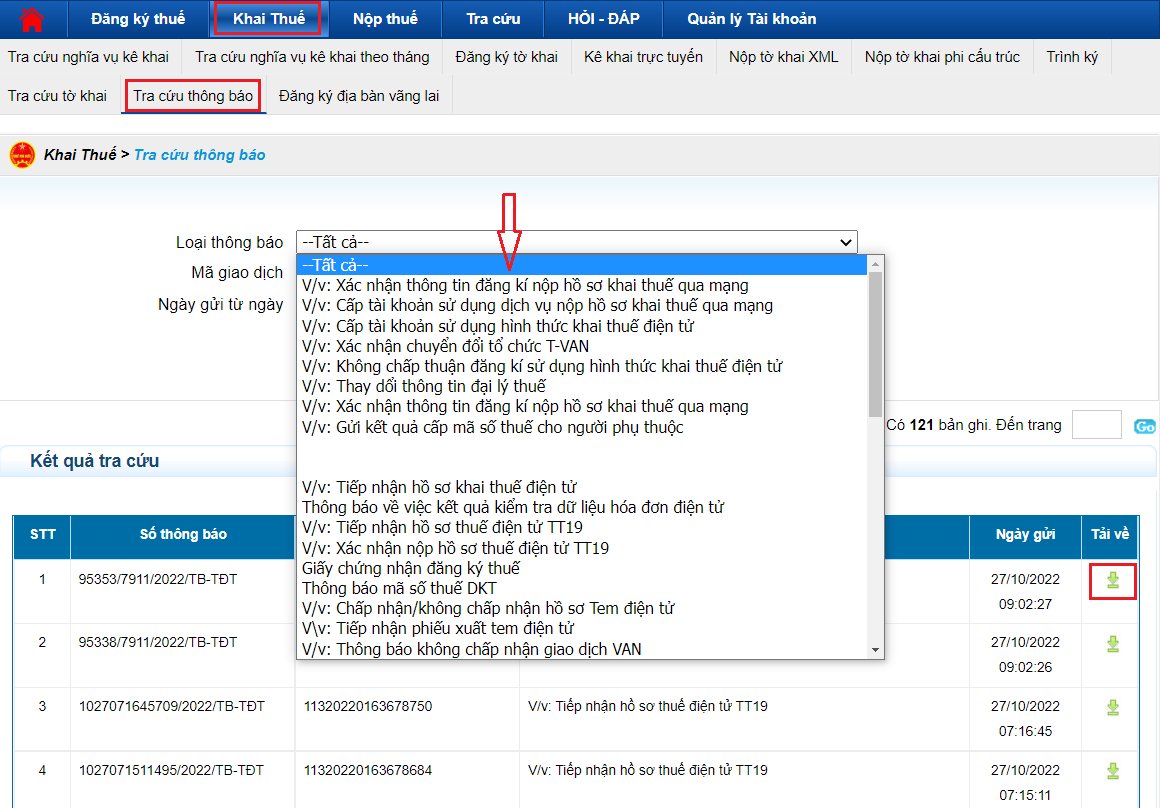Click notification number 1027071511495/2022/TB-TĐT

(x=171, y=770)
